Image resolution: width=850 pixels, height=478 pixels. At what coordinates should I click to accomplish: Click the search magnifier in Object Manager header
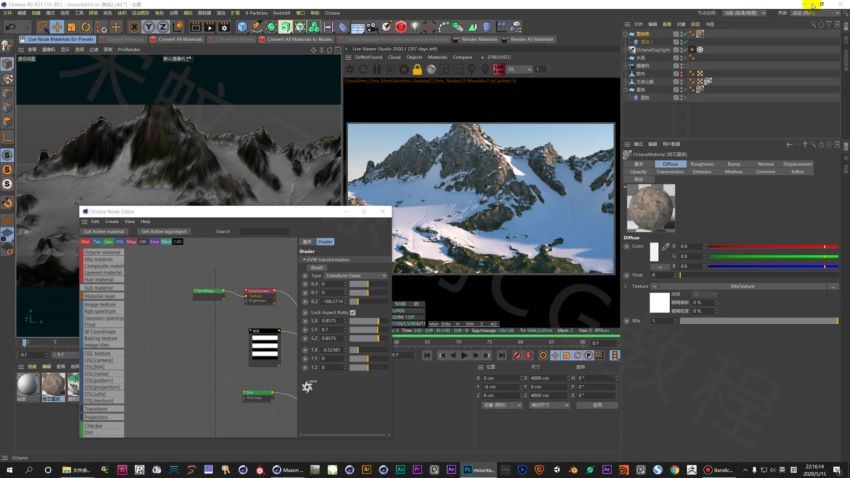pyautogui.click(x=813, y=24)
